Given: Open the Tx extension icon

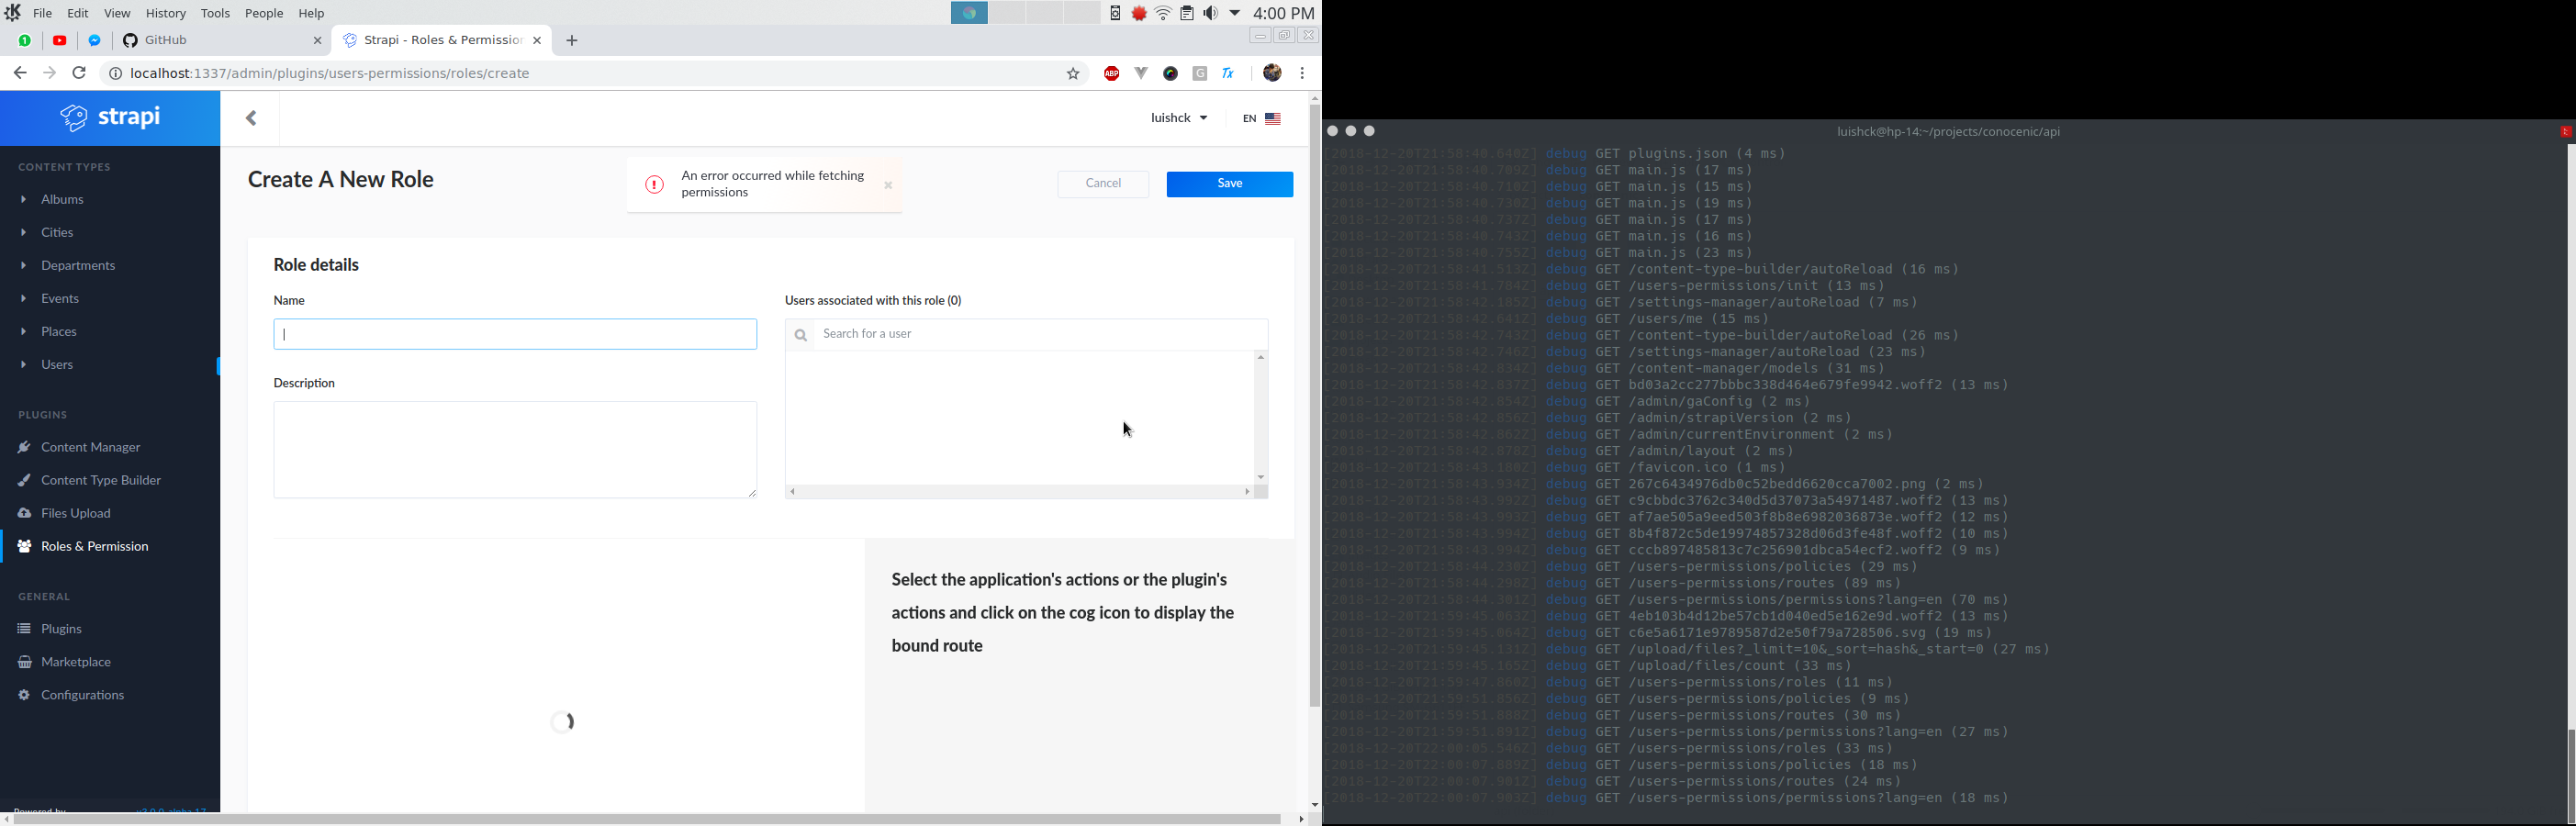Looking at the screenshot, I should (x=1229, y=74).
